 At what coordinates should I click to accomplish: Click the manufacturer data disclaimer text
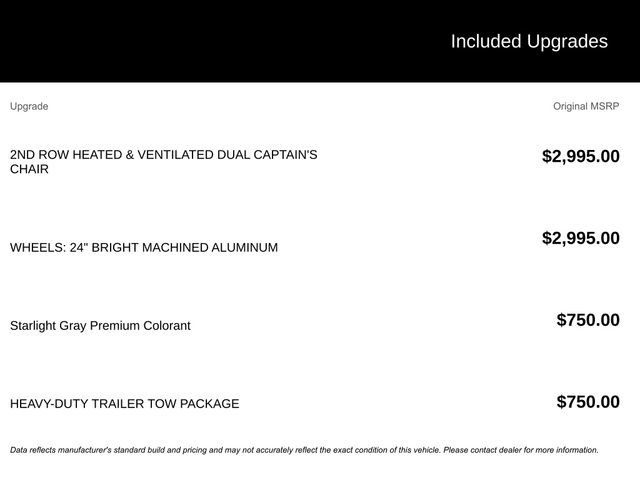304,450
